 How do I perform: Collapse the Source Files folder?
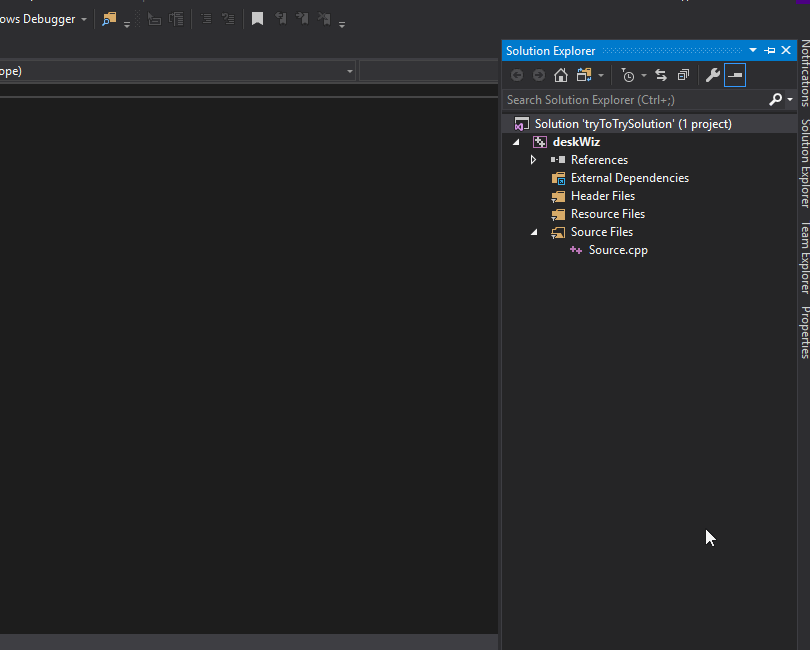534,232
